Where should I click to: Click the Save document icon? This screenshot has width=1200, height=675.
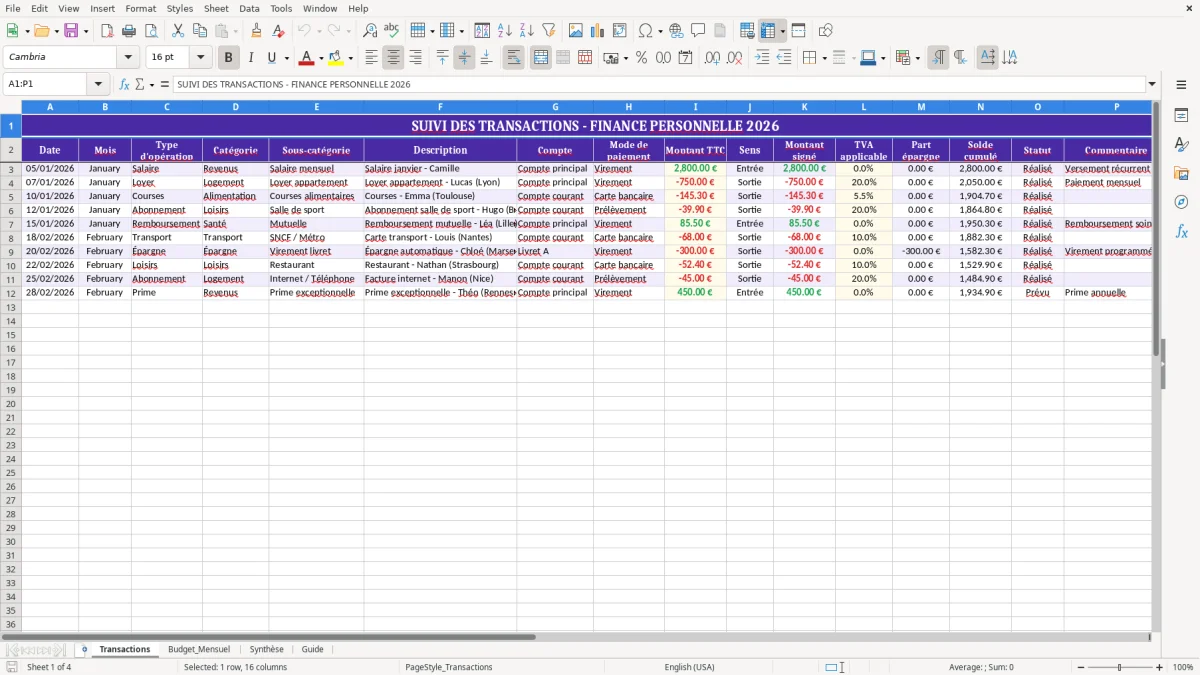click(71, 31)
